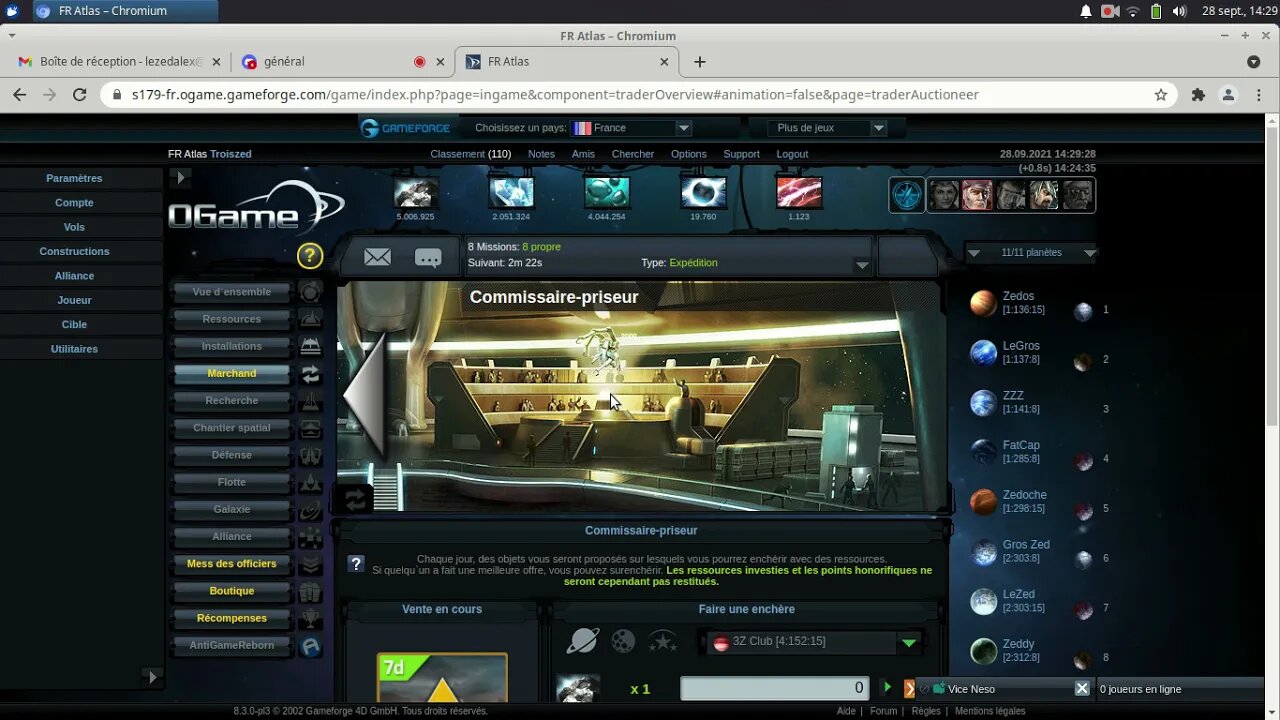The image size is (1280, 720).
Task: Expand the 11/11 planètes right dropdown arrow
Action: (1090, 253)
